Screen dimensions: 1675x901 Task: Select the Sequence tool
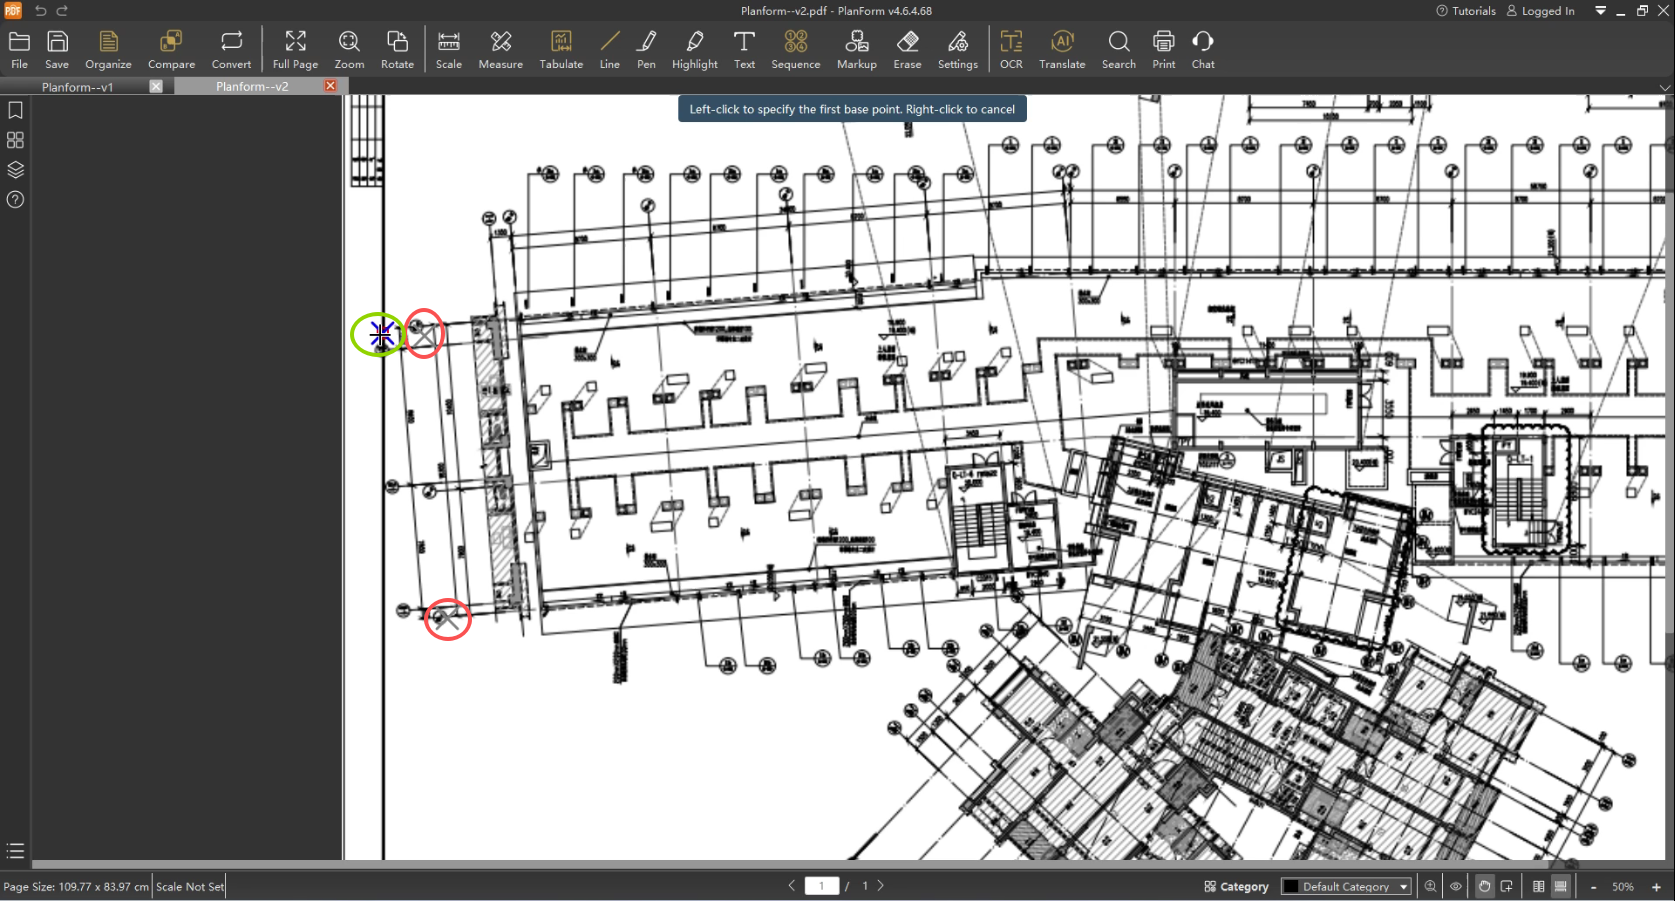[795, 50]
